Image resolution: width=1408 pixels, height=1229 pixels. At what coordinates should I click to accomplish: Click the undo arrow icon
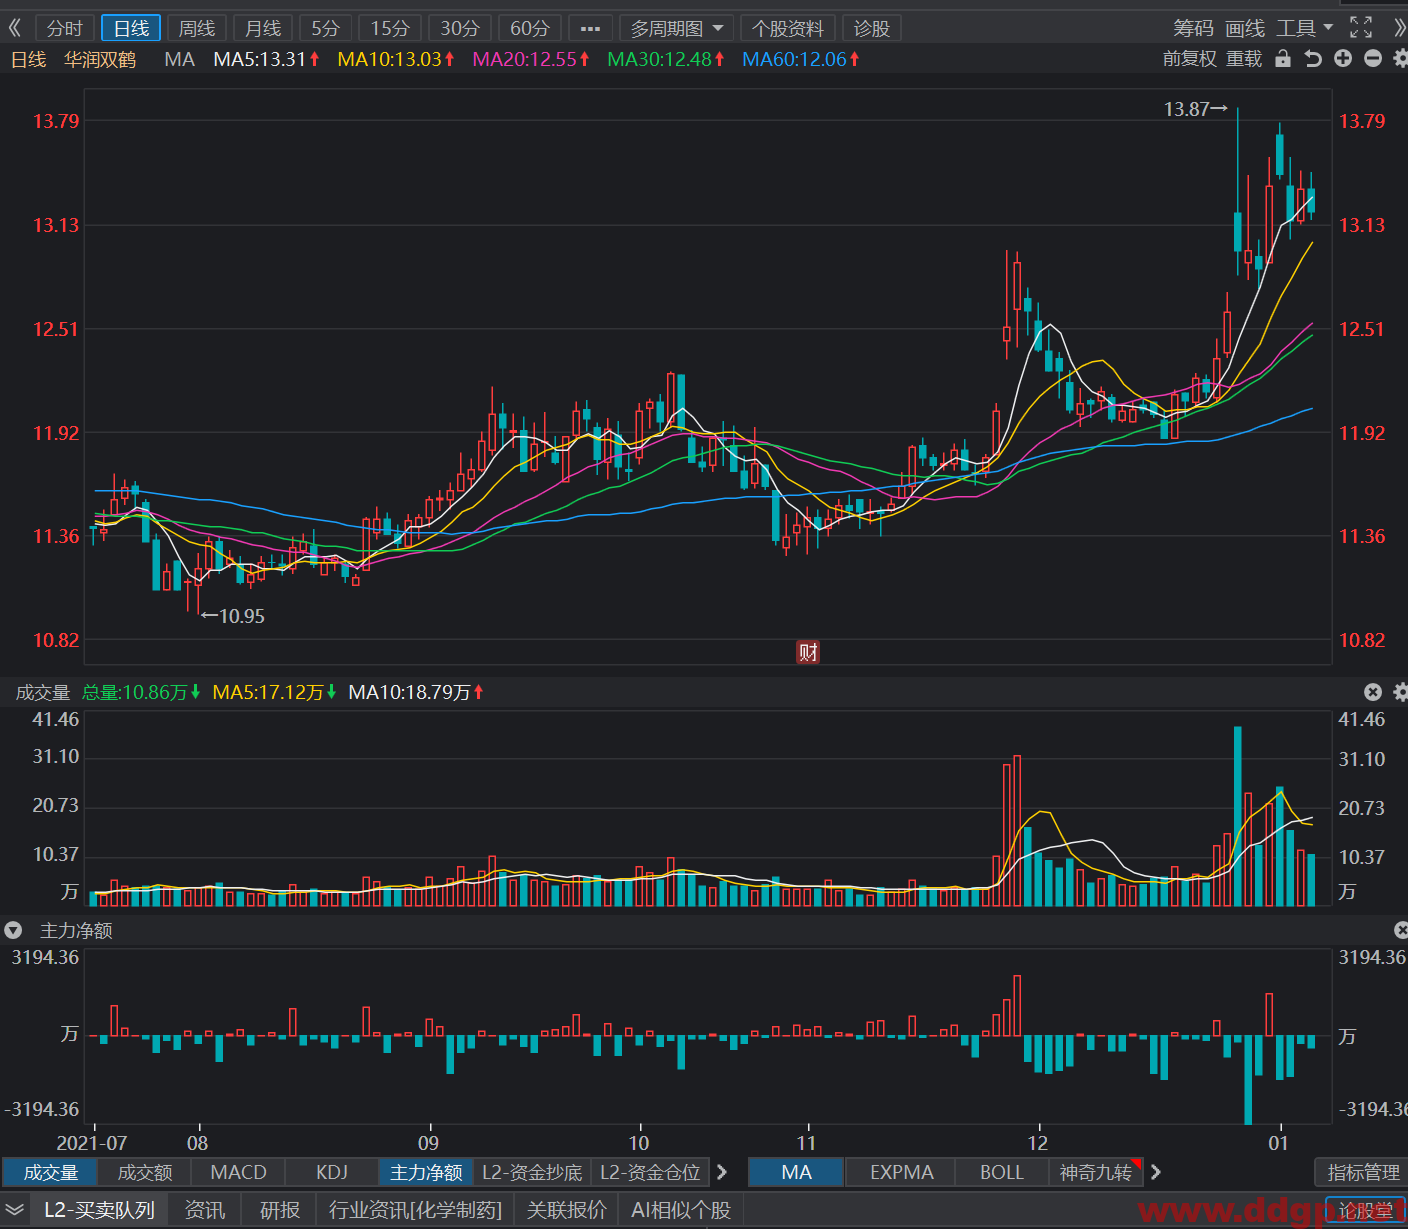1313,59
